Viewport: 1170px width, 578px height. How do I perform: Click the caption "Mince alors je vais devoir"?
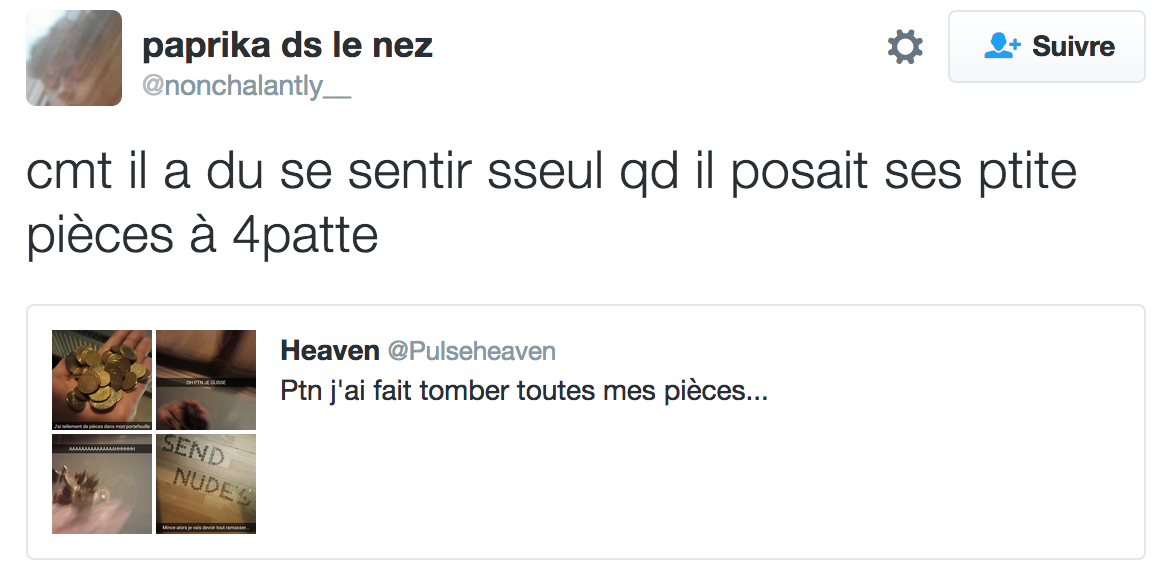tap(206, 527)
